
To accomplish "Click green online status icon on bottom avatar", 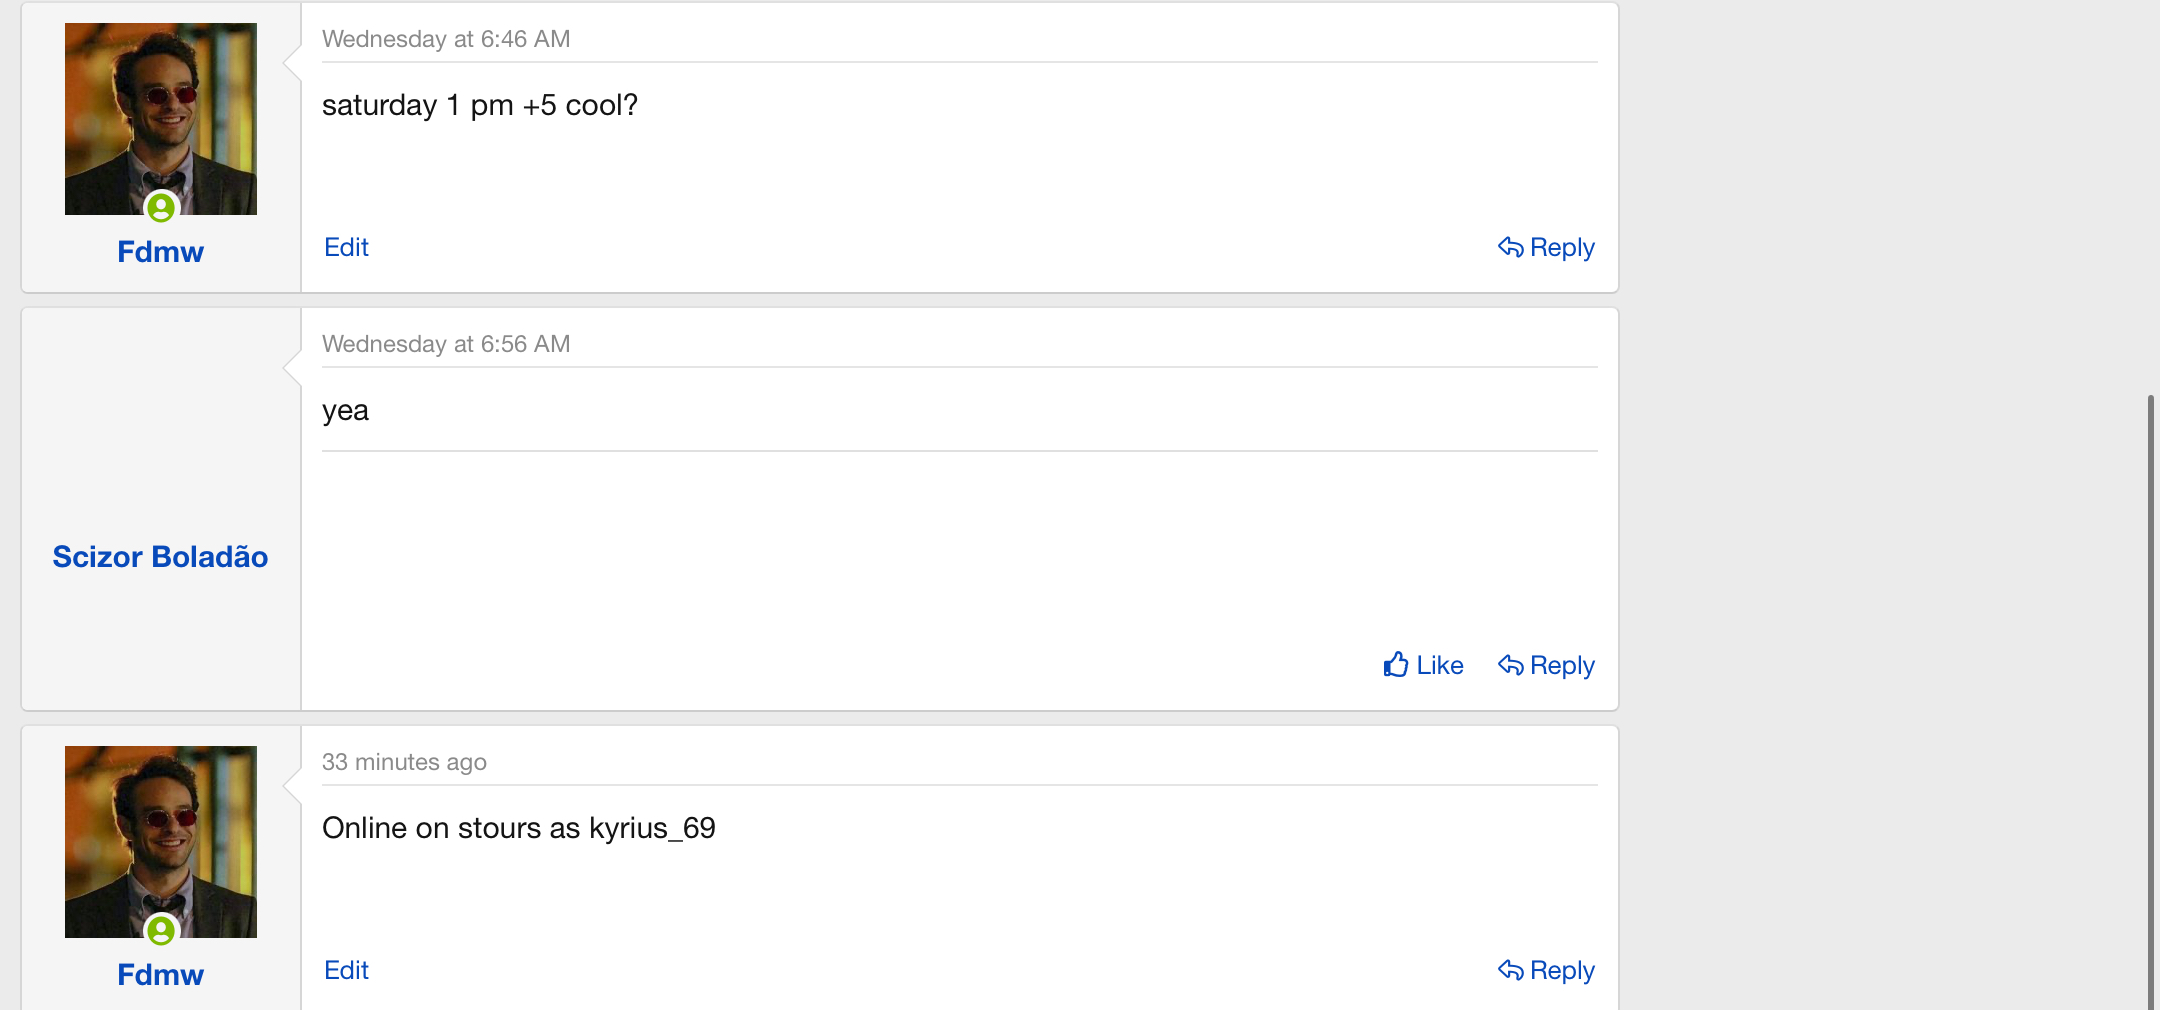I will coord(161,931).
